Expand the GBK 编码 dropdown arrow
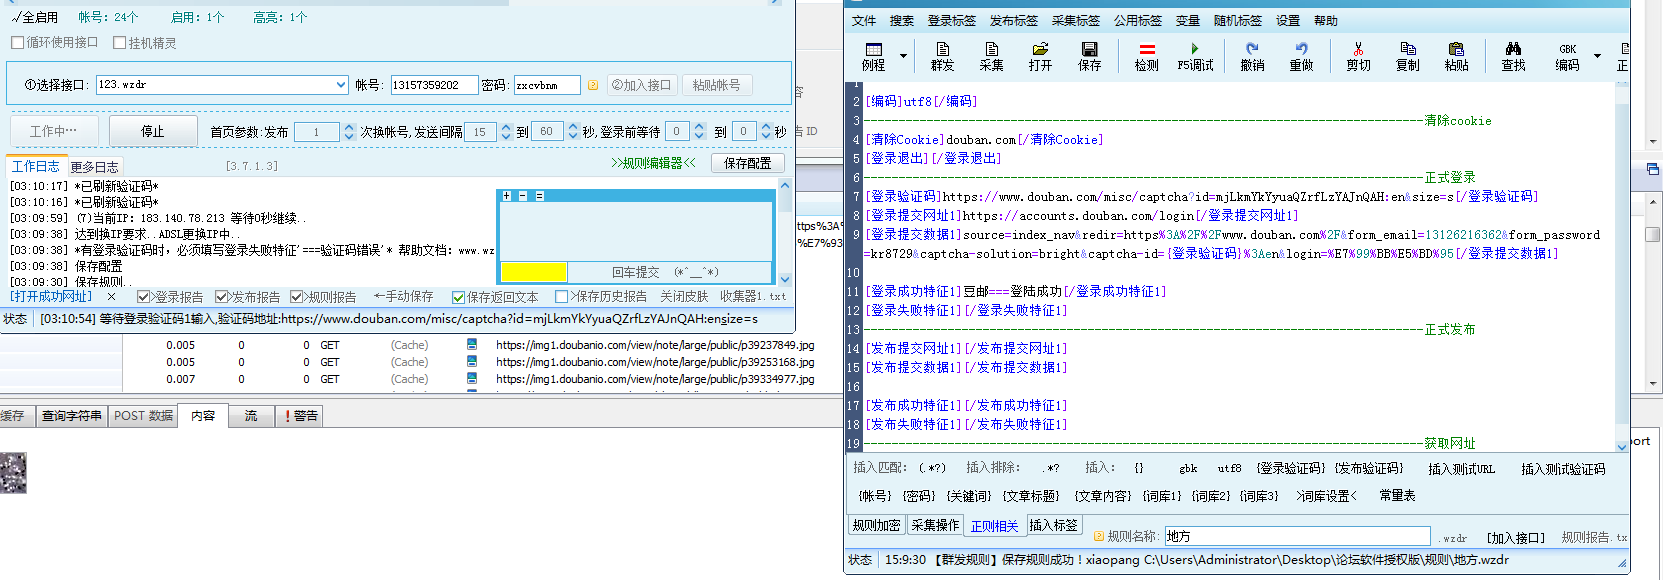Image resolution: width=1663 pixels, height=580 pixels. click(1597, 56)
